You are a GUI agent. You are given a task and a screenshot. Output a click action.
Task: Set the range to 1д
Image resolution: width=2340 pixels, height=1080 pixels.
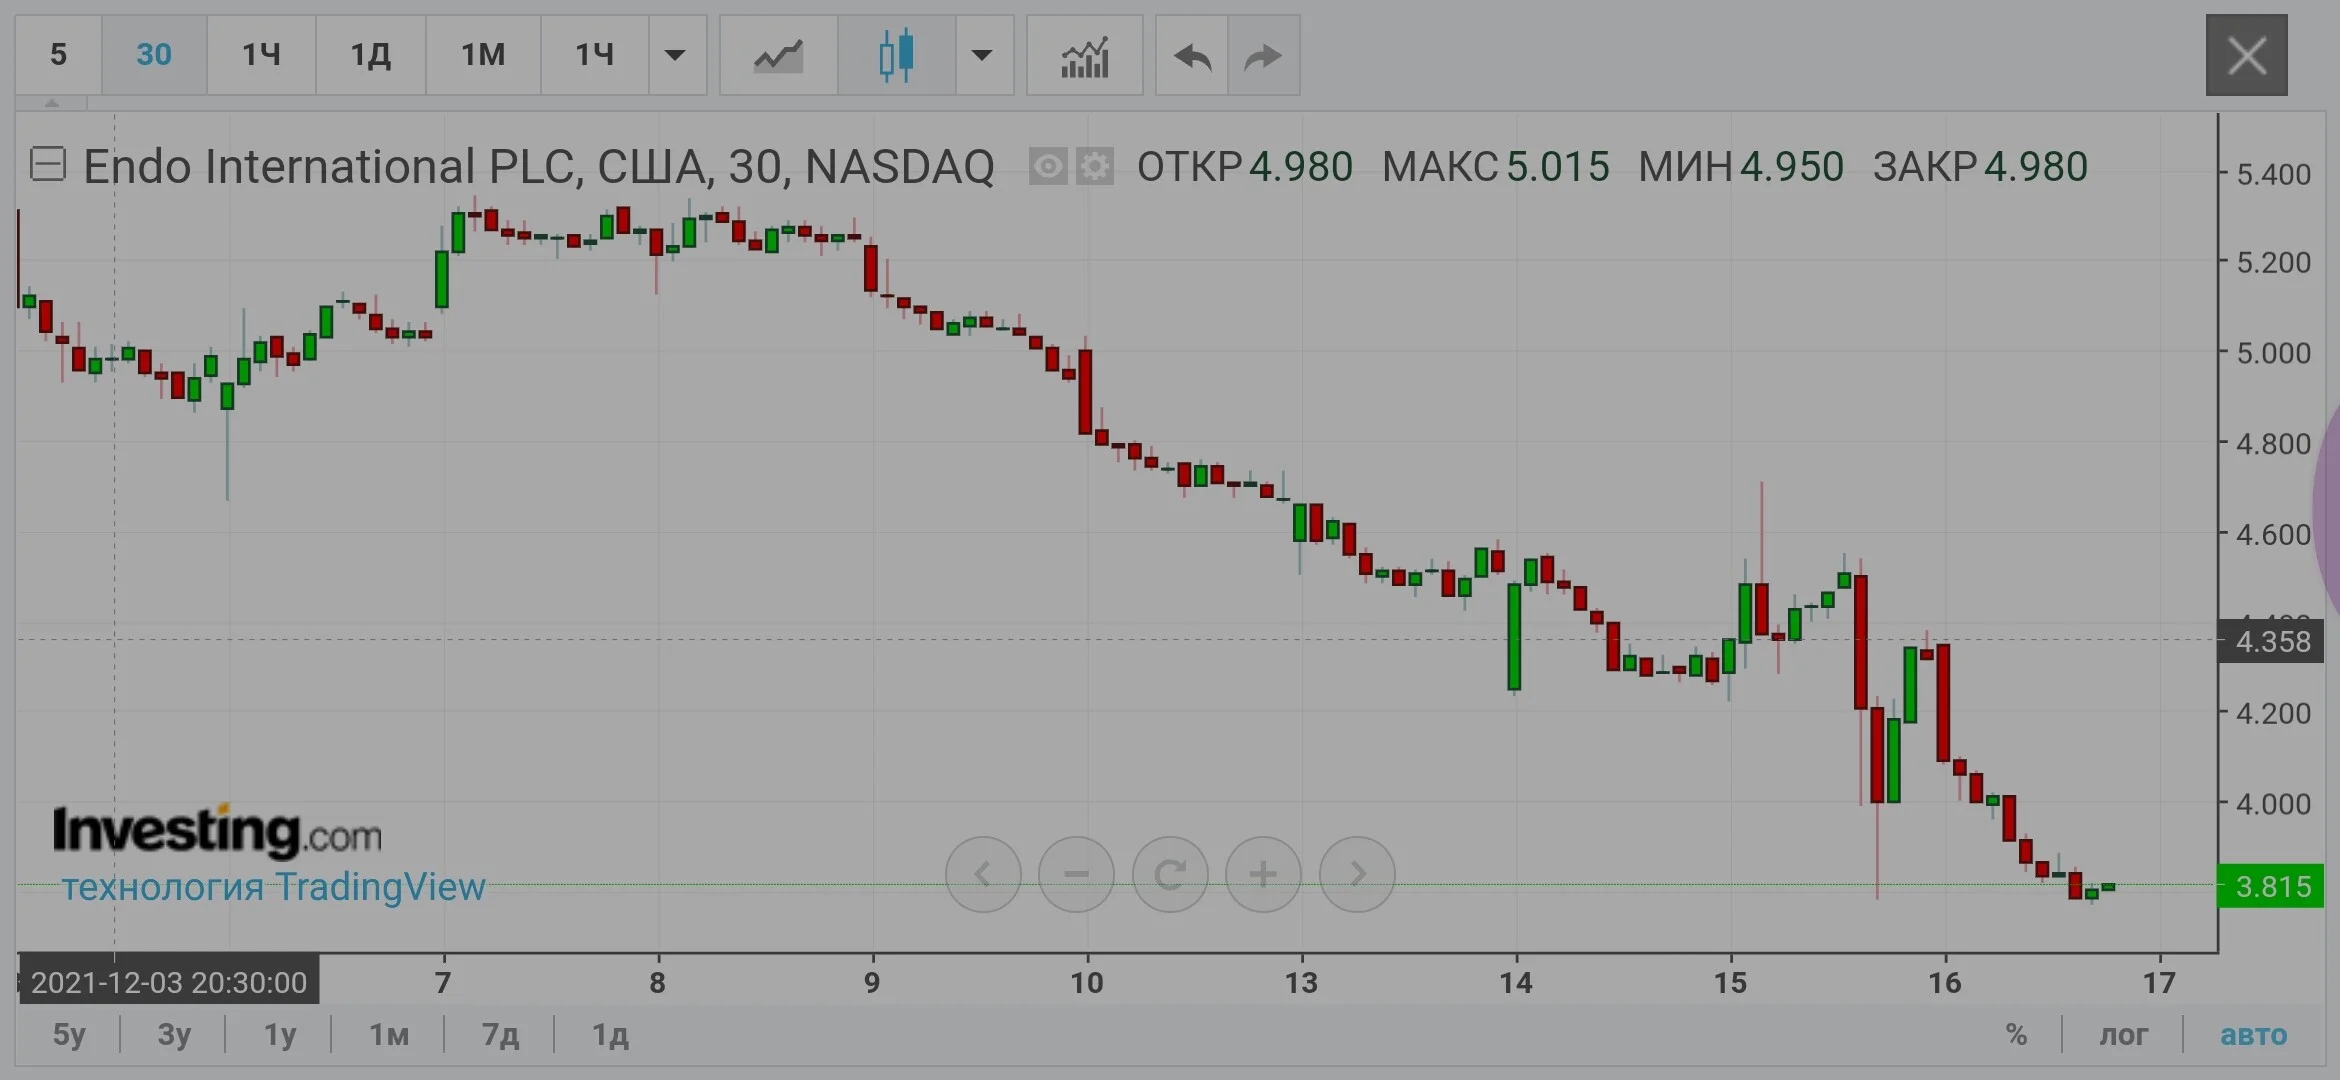pyautogui.click(x=610, y=1034)
